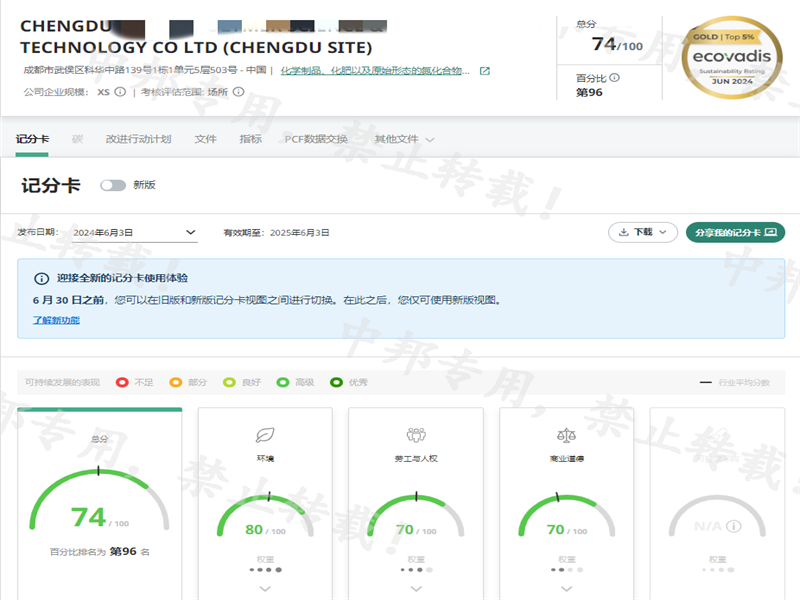
Task: Click info icon next to 公司企业规模 XS
Action: pyautogui.click(x=120, y=92)
